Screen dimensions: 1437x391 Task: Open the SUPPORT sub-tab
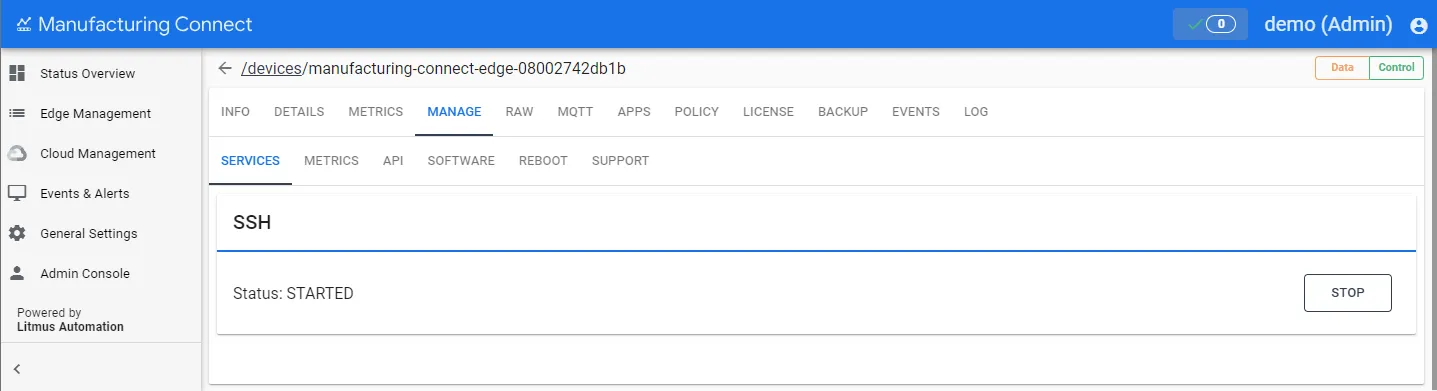(620, 161)
